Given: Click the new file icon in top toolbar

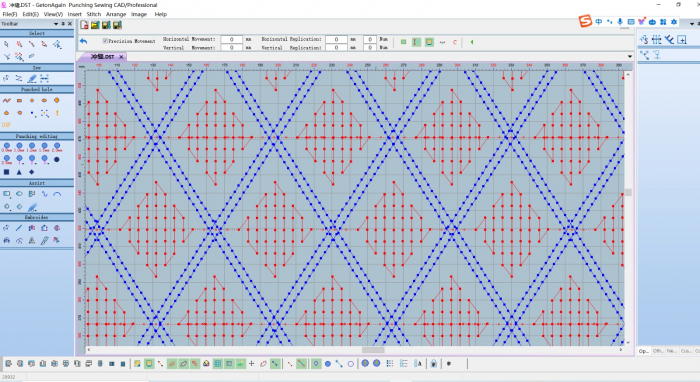Looking at the screenshot, I should point(84,25).
